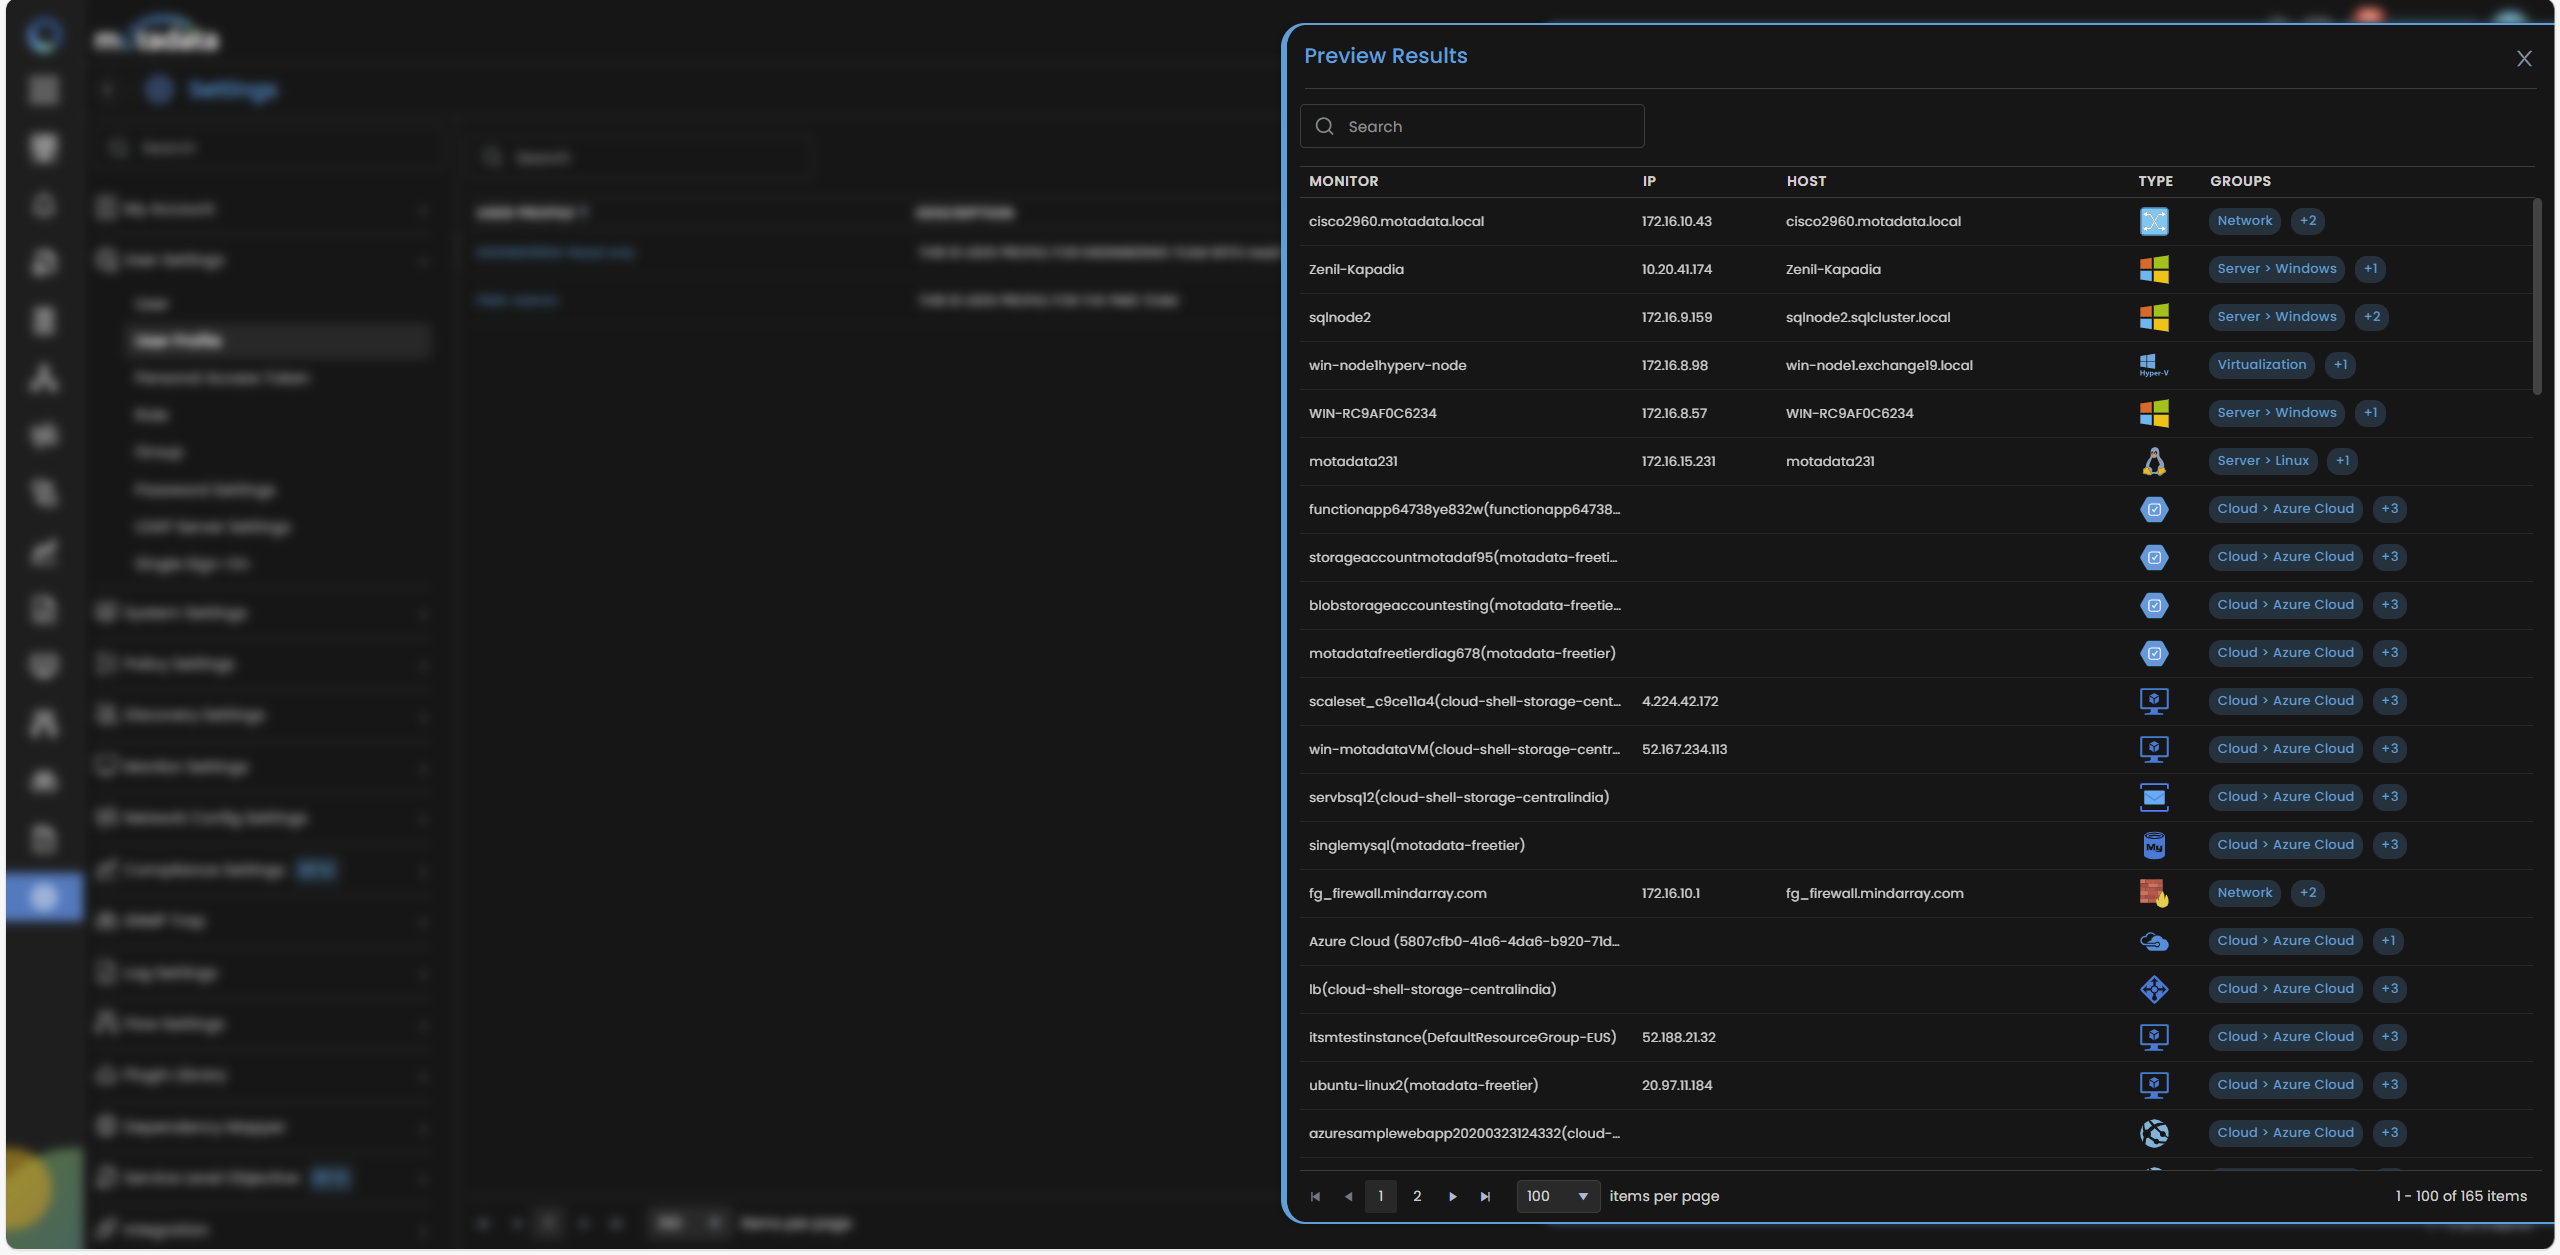The height and width of the screenshot is (1255, 2560).
Task: Click the load balancer icon for lb row
Action: pyautogui.click(x=2153, y=989)
